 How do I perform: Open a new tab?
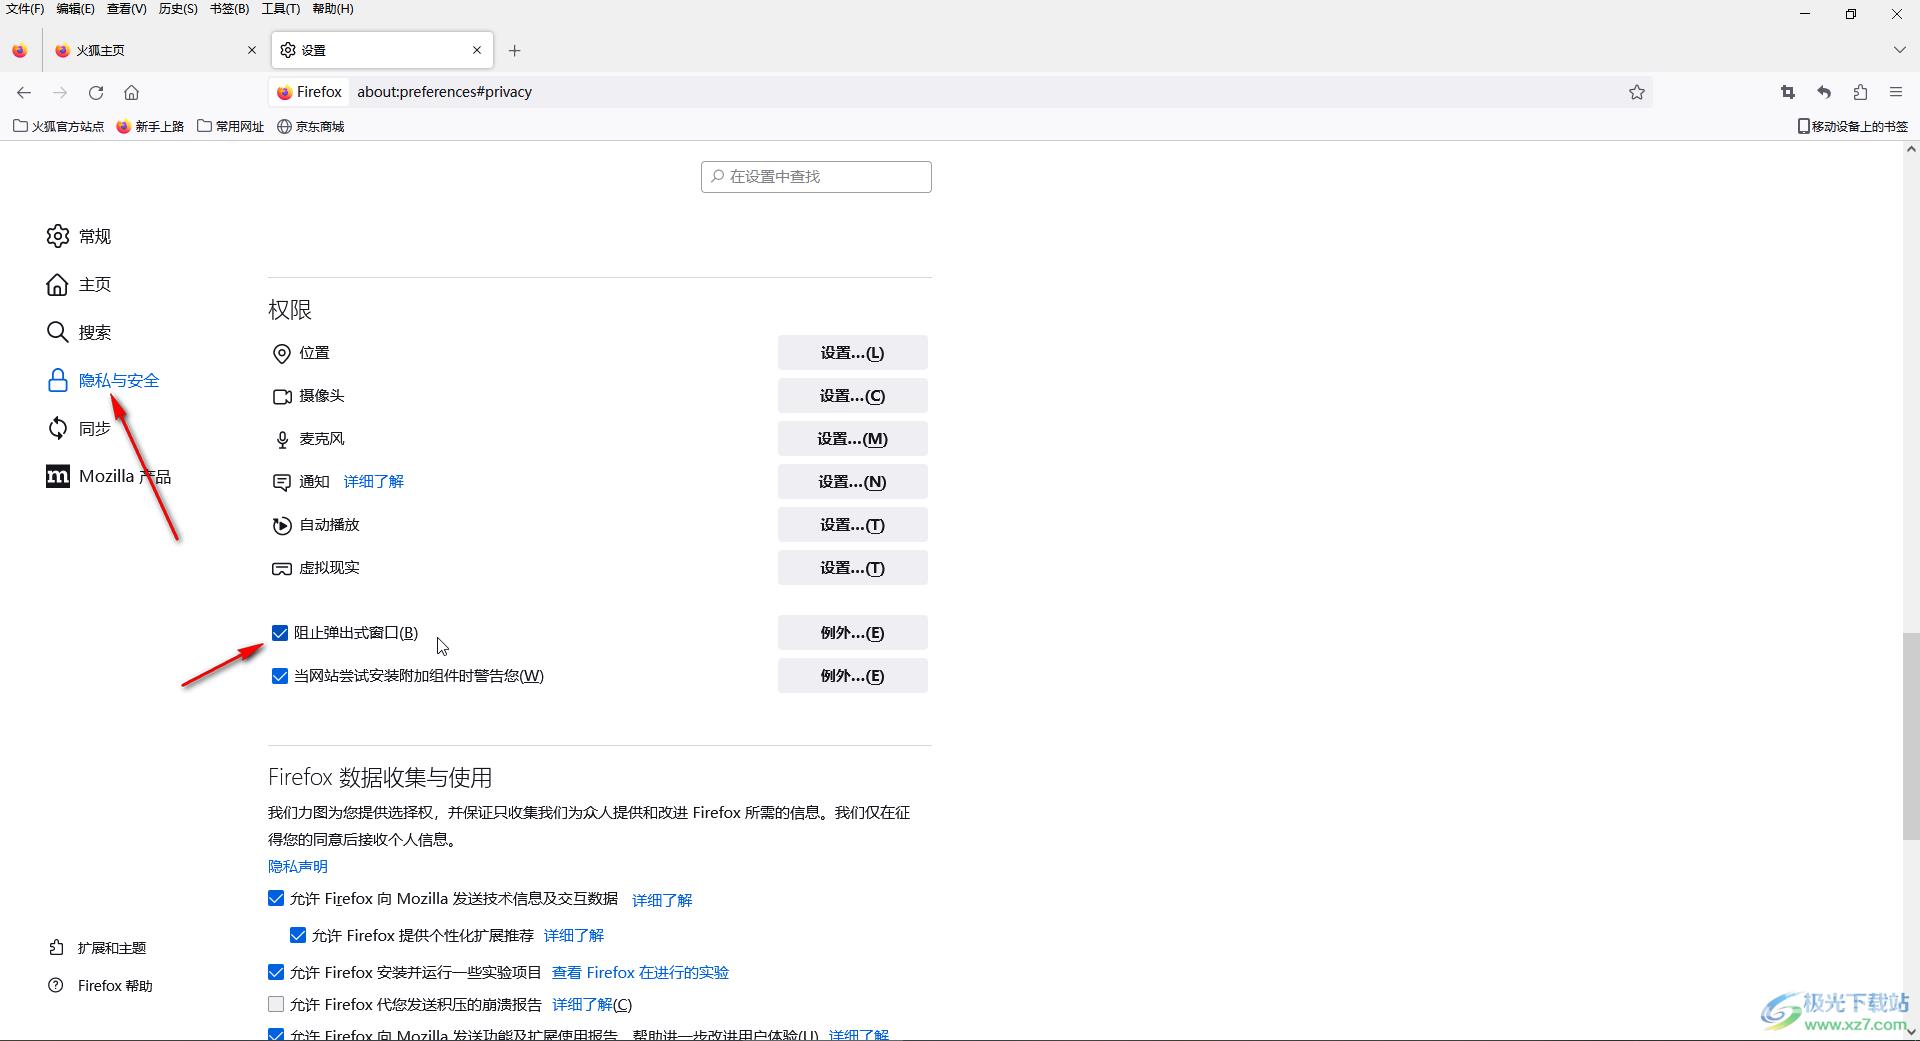514,50
